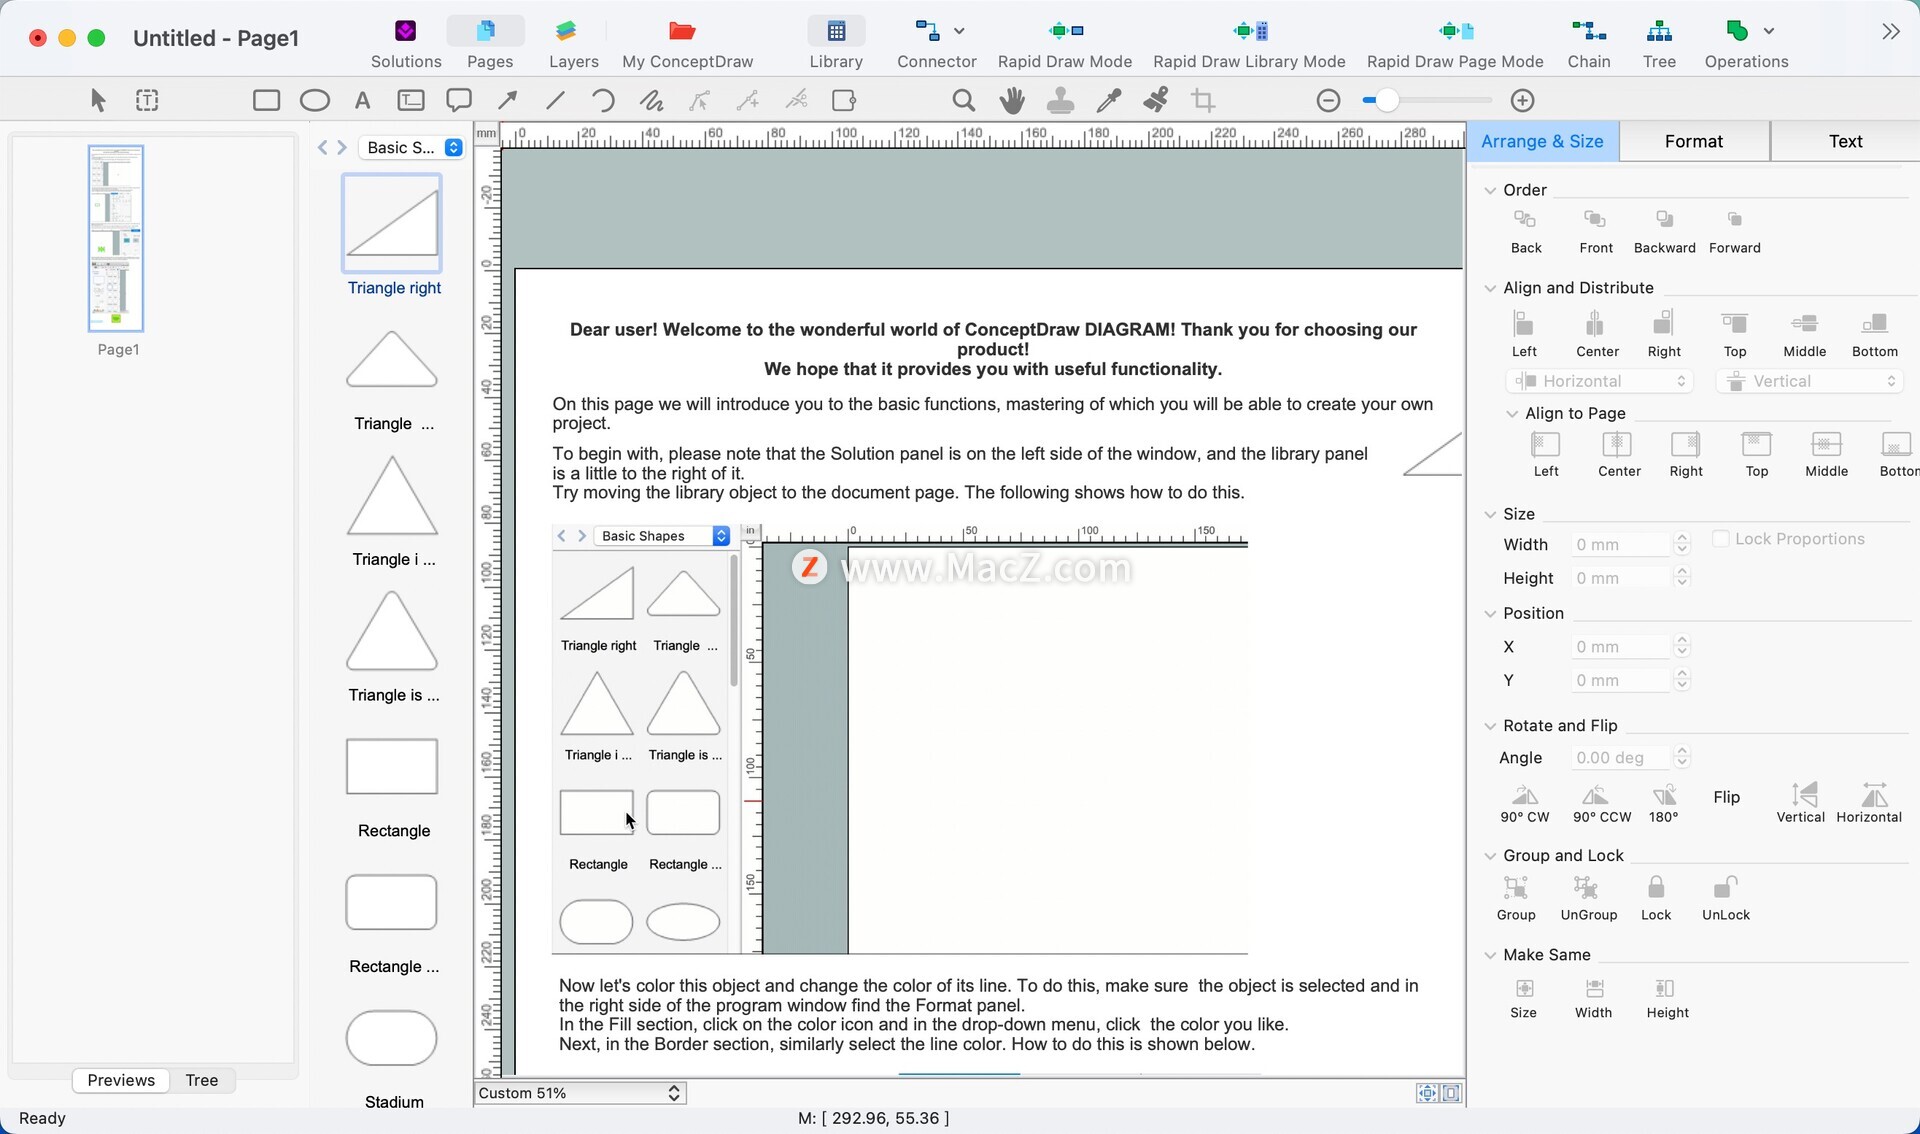Select the Callout tool

[459, 100]
